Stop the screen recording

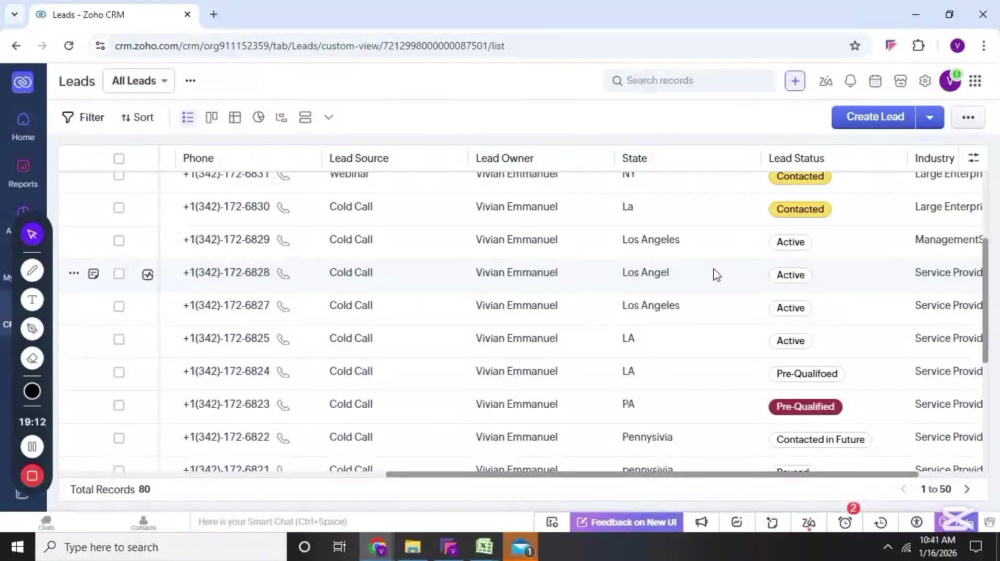pyautogui.click(x=32, y=476)
